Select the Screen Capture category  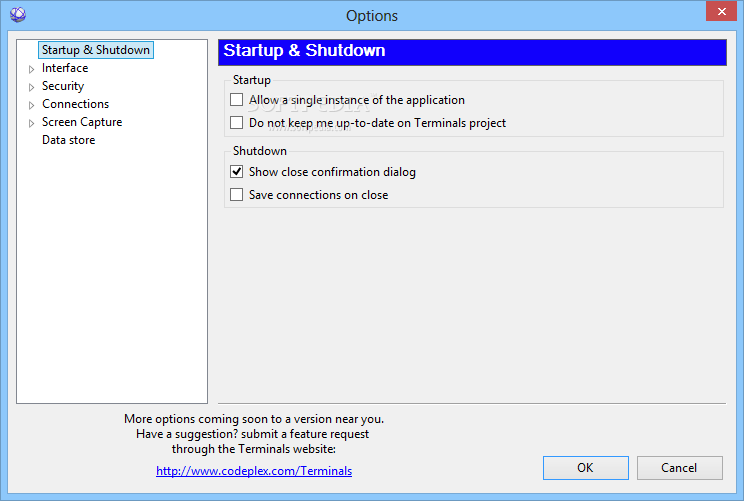(82, 122)
